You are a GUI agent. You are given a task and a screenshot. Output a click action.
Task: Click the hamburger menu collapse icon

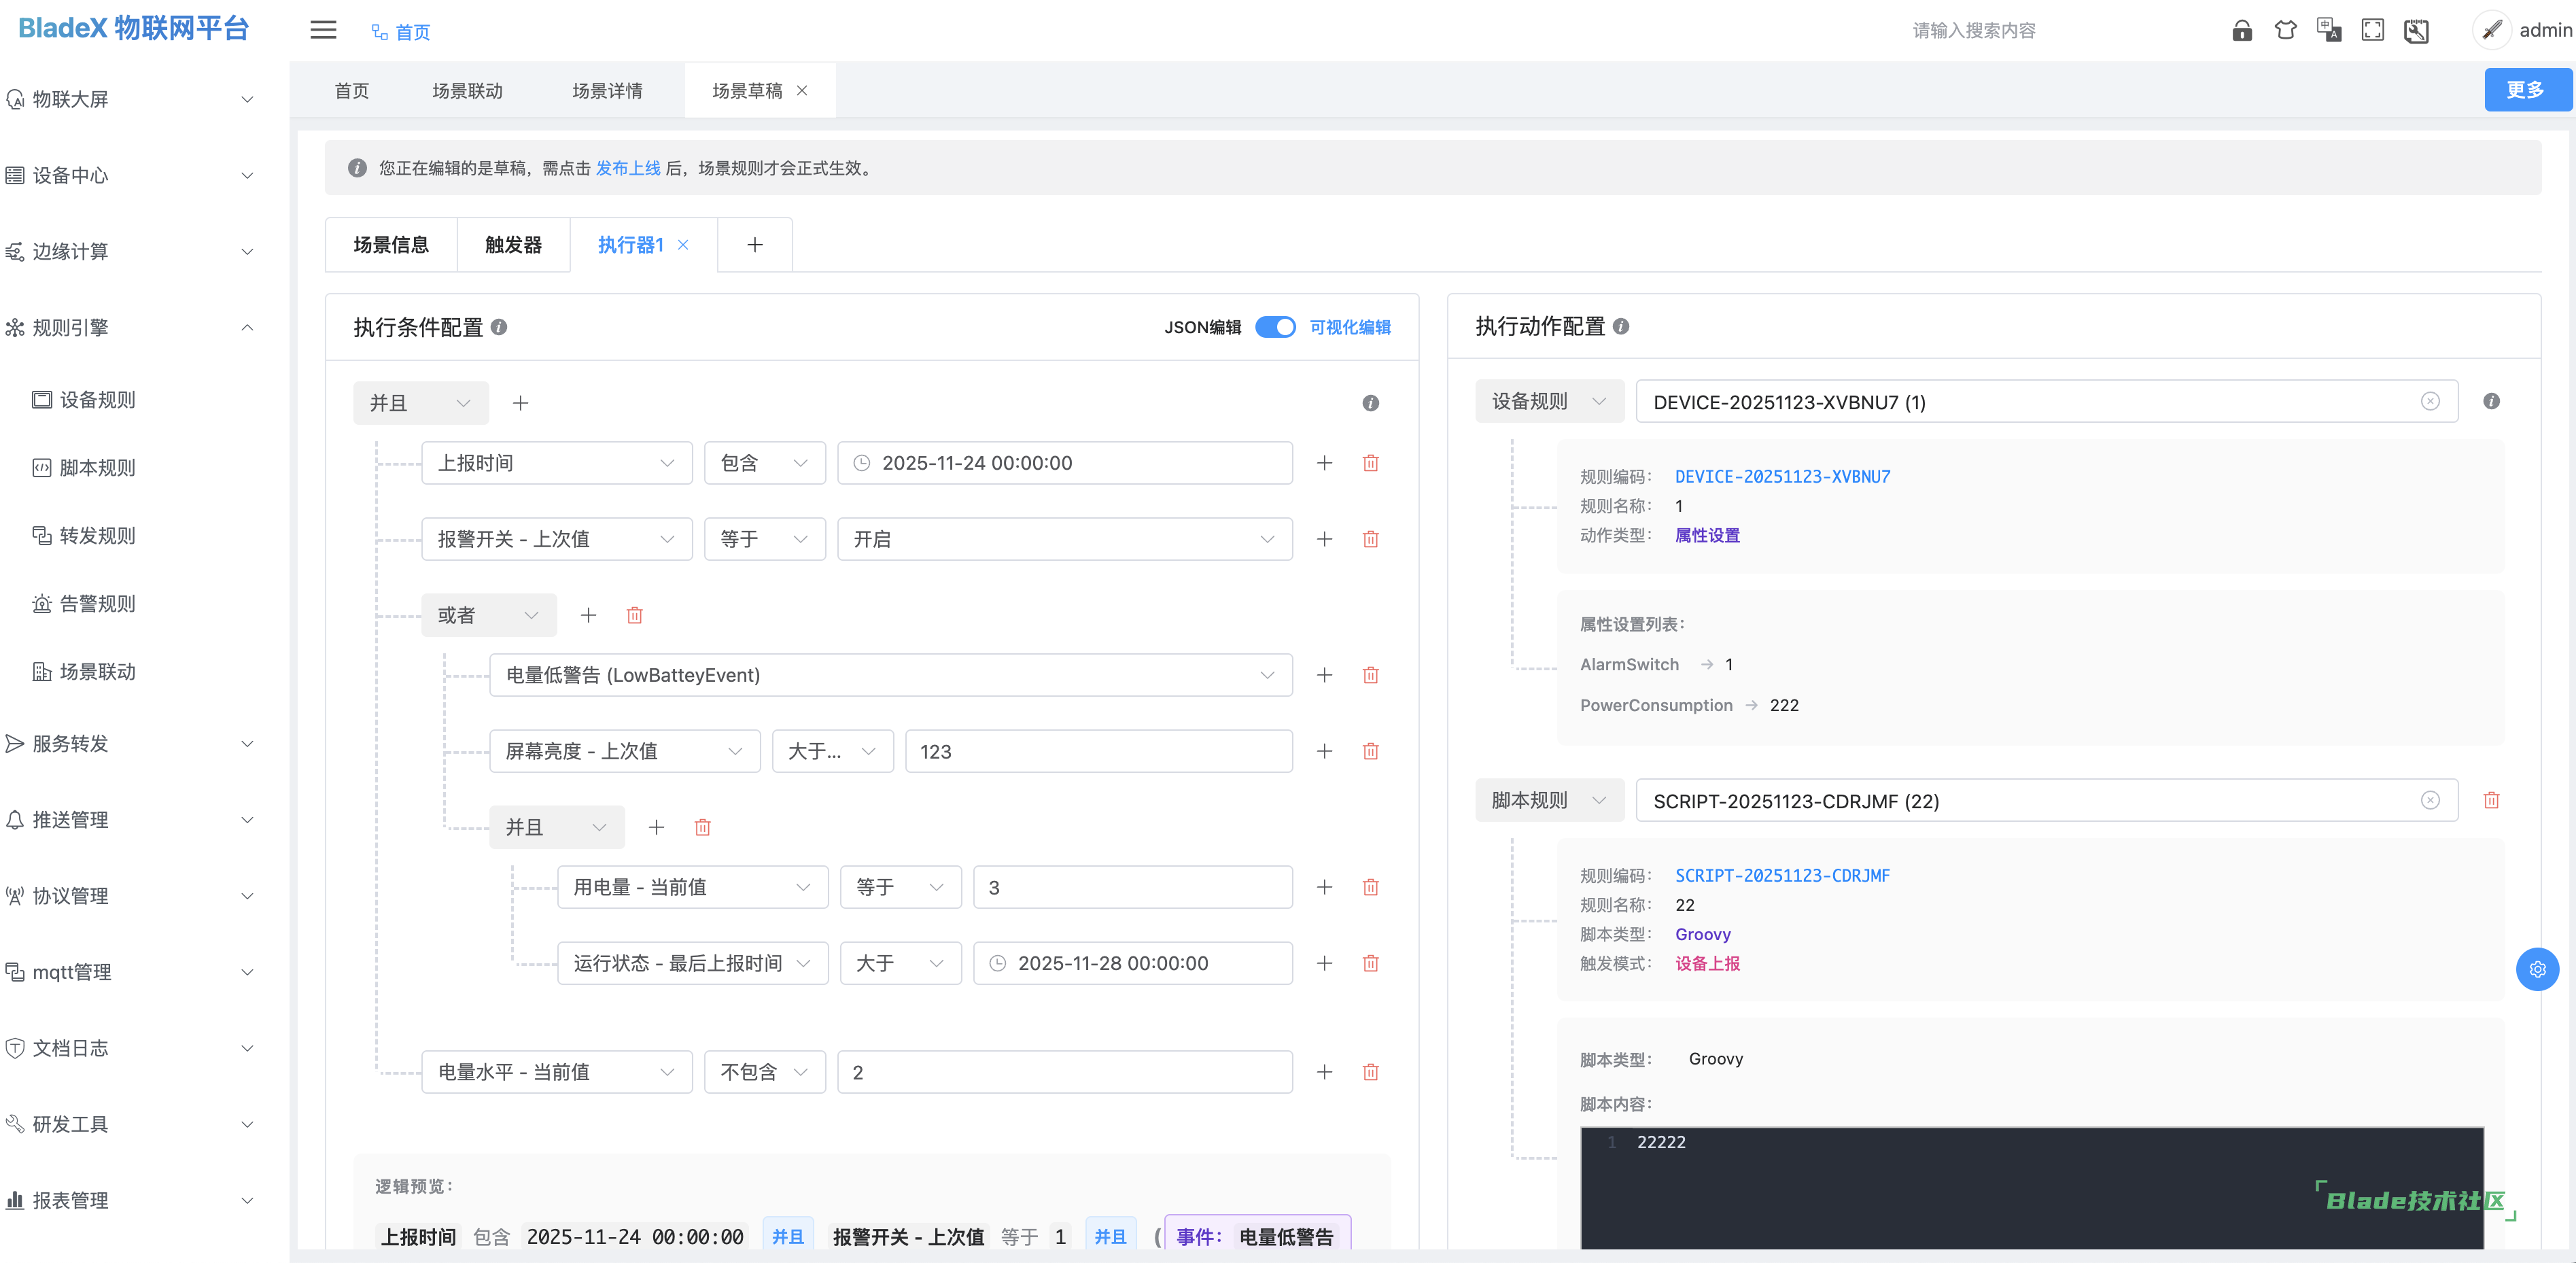pyautogui.click(x=323, y=30)
